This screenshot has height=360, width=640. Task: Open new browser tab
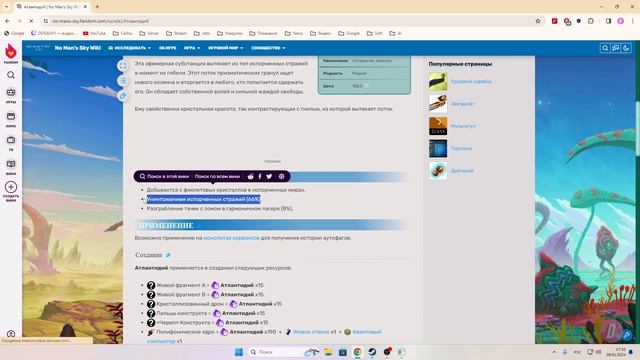(x=97, y=7)
